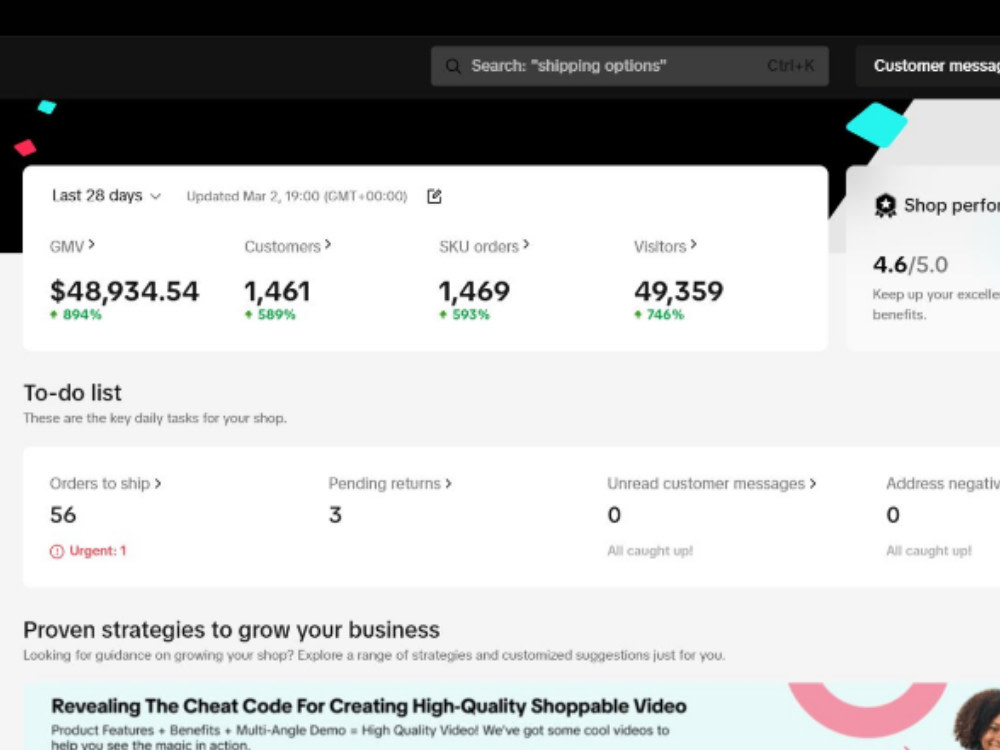
Task: Open Address negative reviews task
Action: pos(943,483)
